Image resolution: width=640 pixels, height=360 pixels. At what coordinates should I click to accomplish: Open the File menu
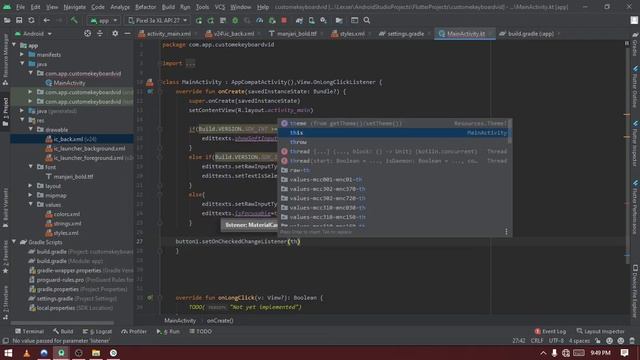(20, 7)
